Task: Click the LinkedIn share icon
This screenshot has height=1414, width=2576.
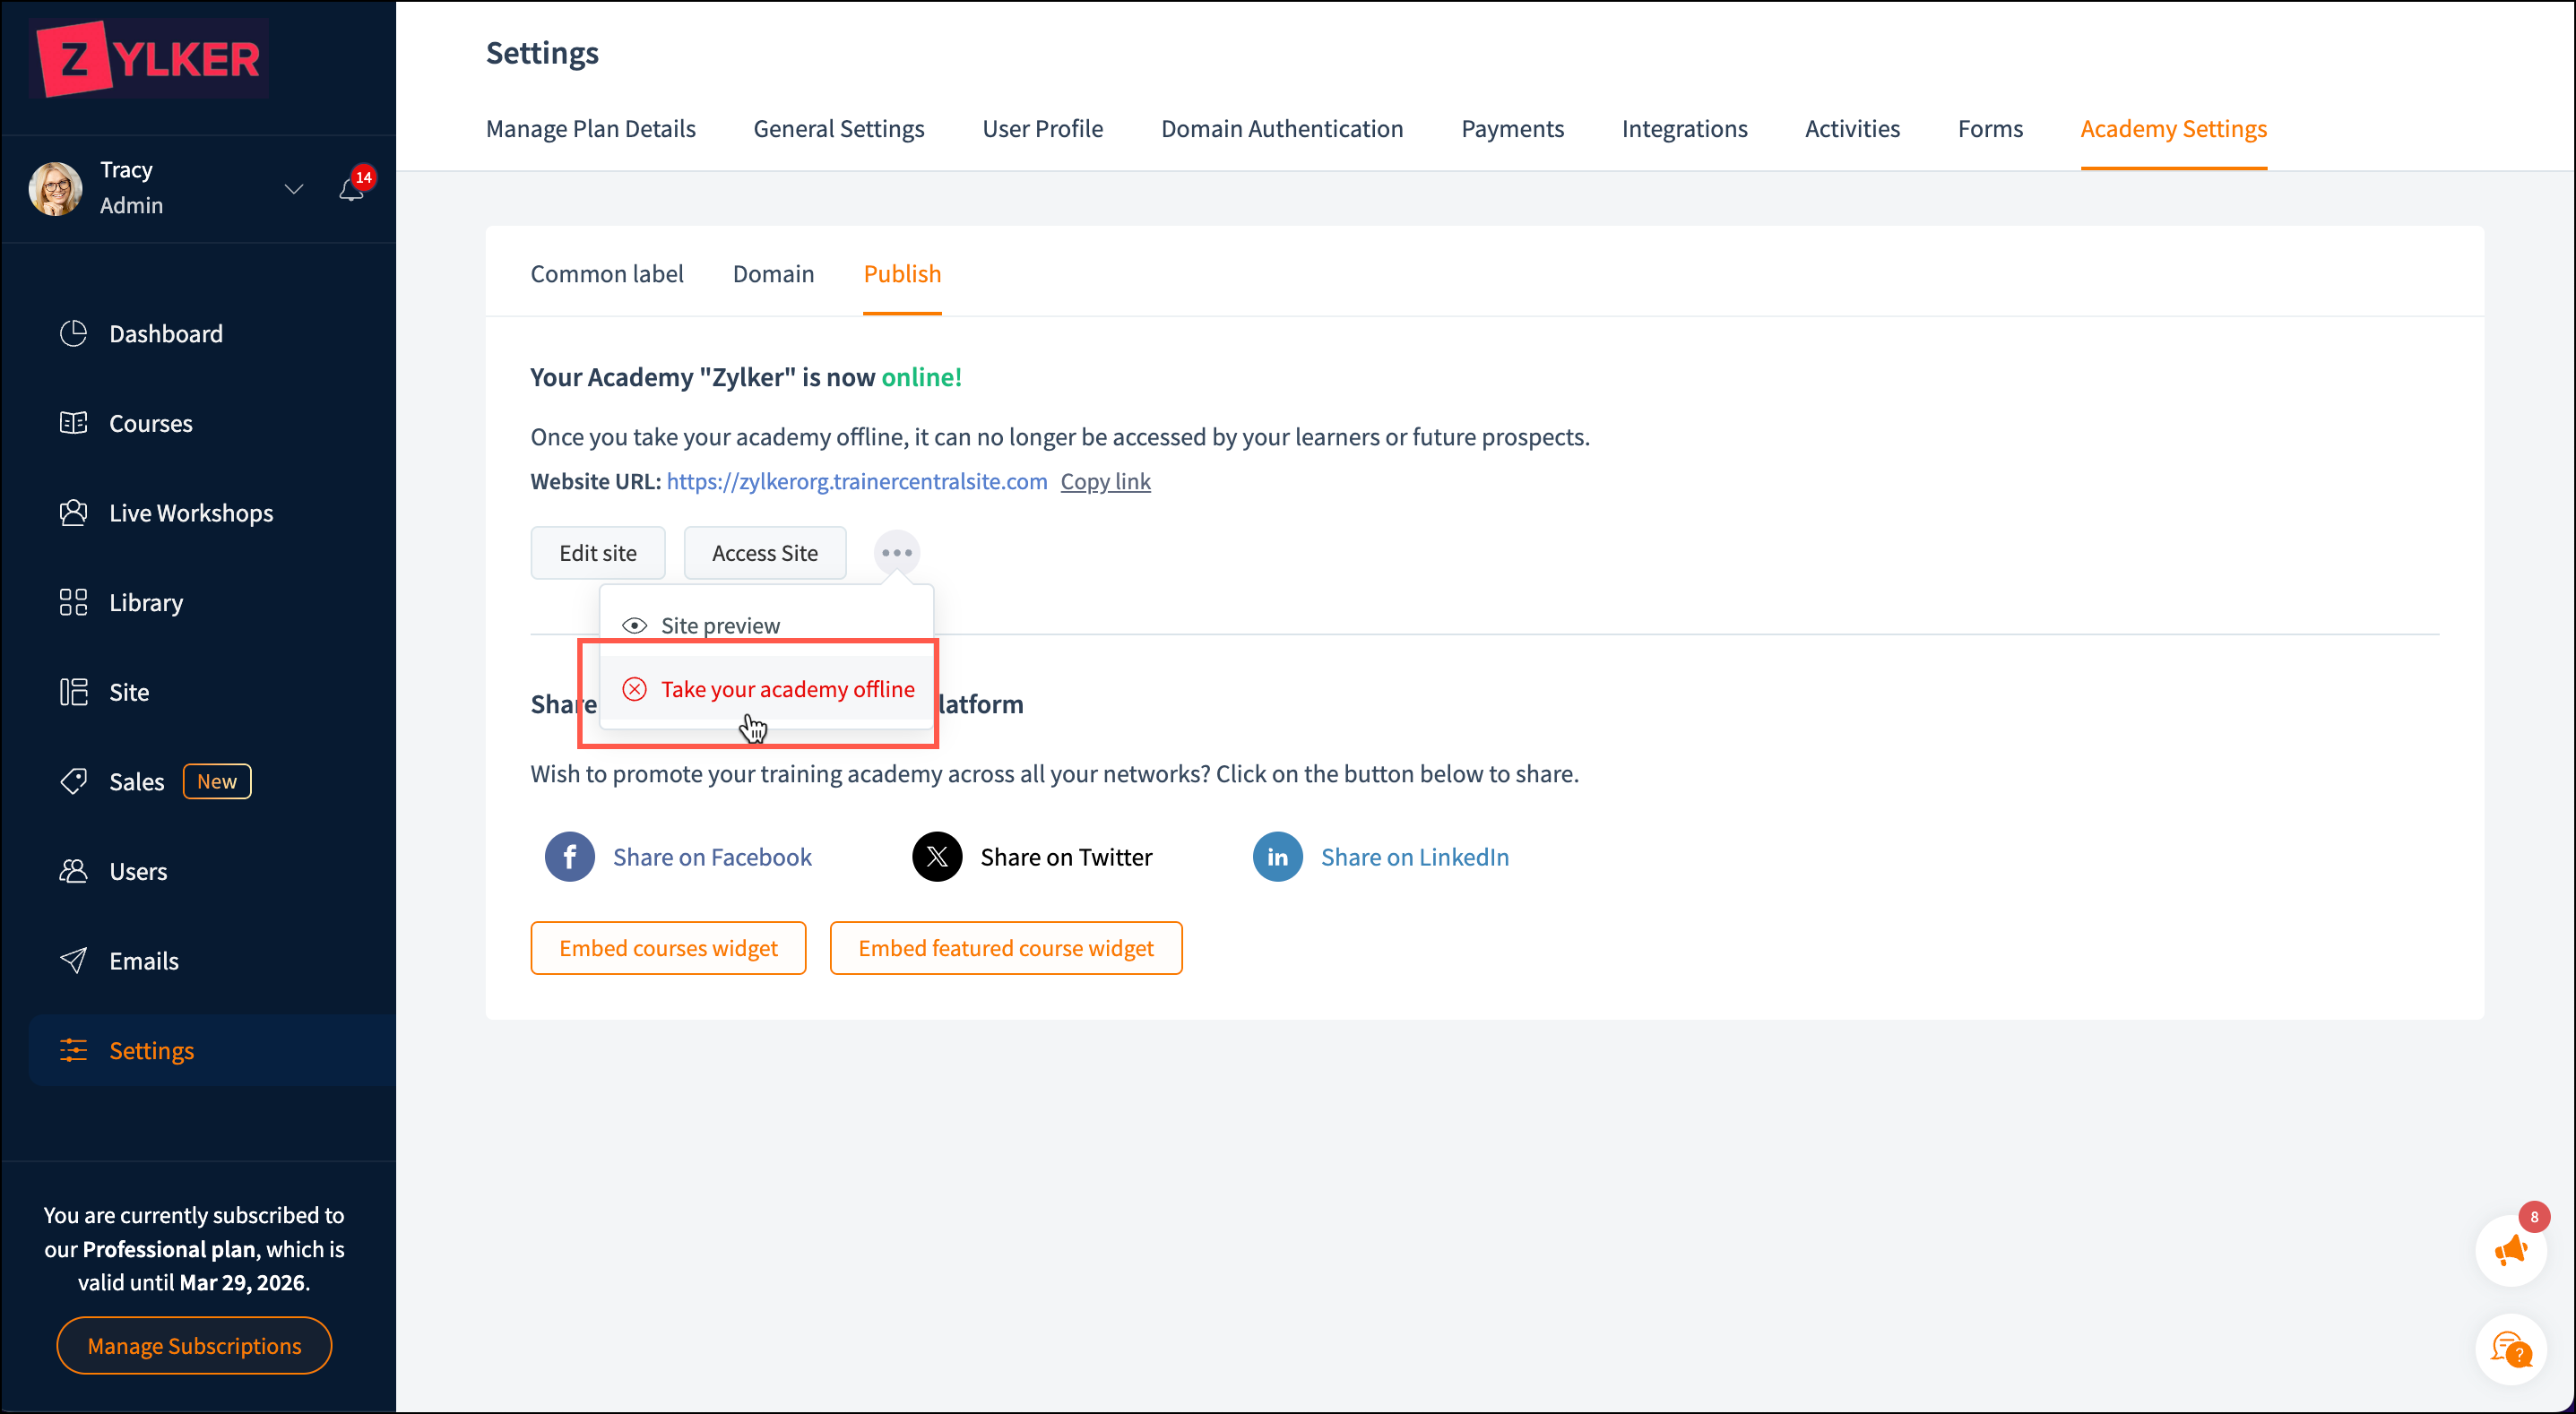Action: pos(1277,857)
